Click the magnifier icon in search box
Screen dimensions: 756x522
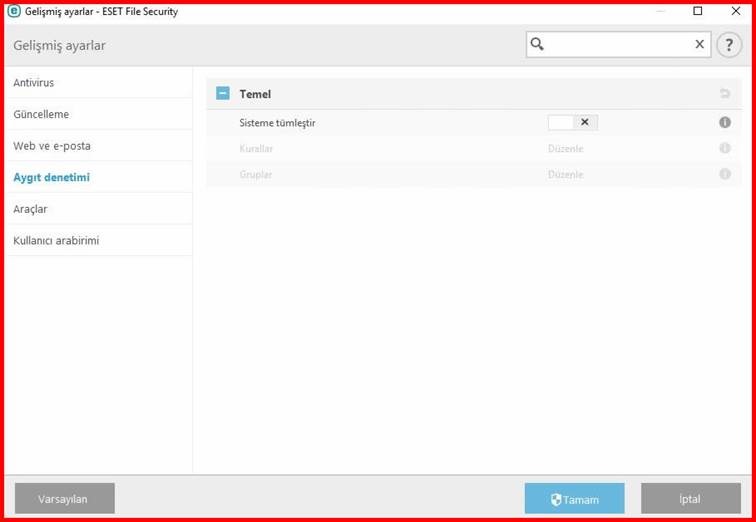537,44
